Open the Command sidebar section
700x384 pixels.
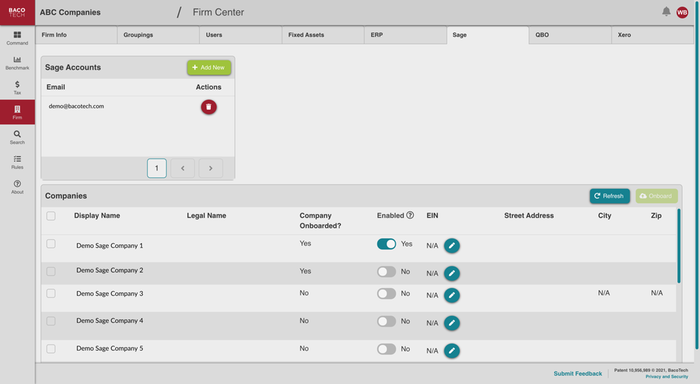click(x=17, y=38)
